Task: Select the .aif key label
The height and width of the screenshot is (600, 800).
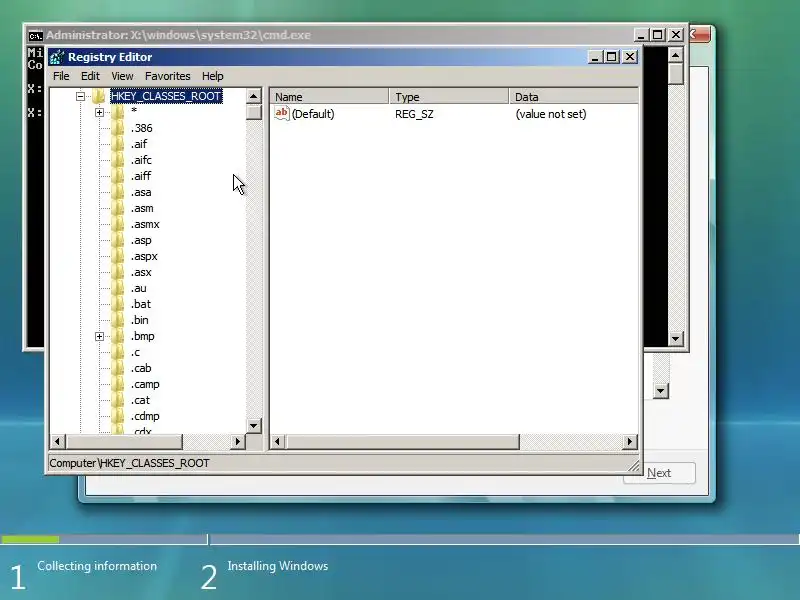Action: [139, 144]
